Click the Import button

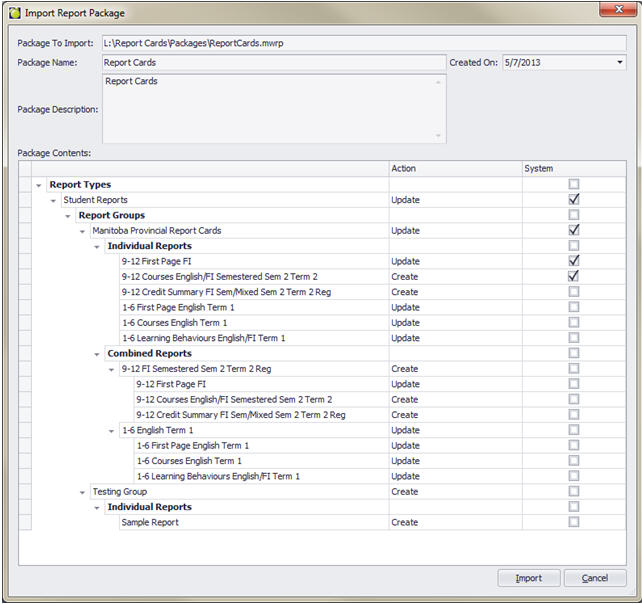(x=528, y=578)
